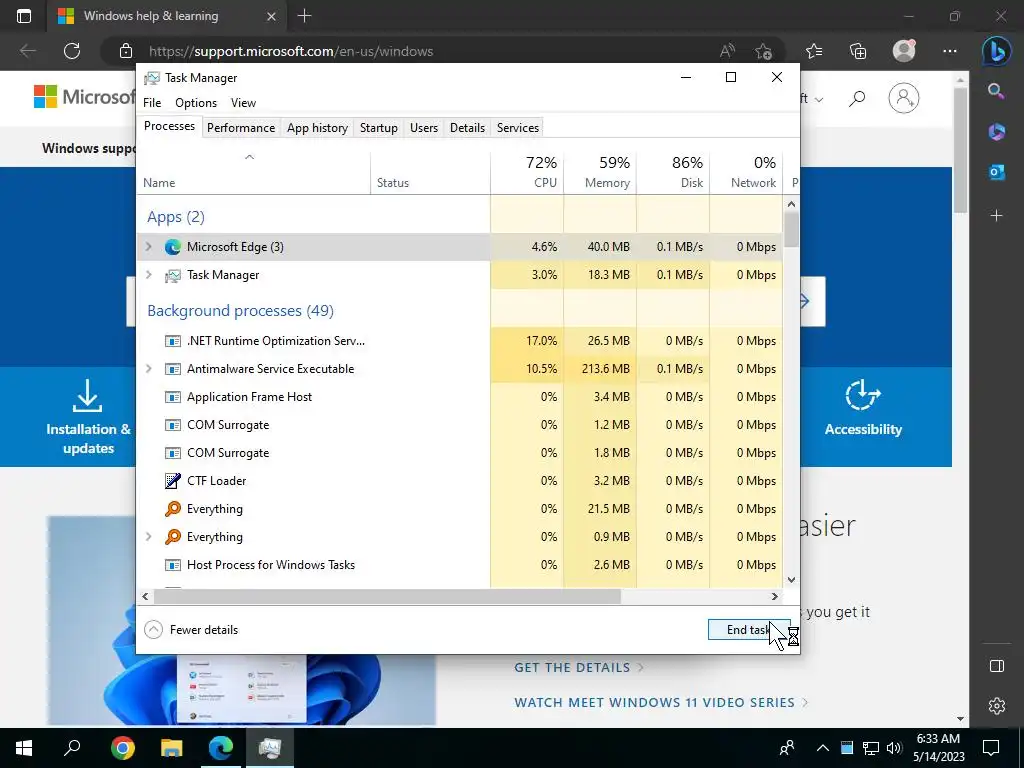
Task: Click WATCH MEET WINDOWS 11 VIDEO SERIES link
Action: tap(661, 703)
